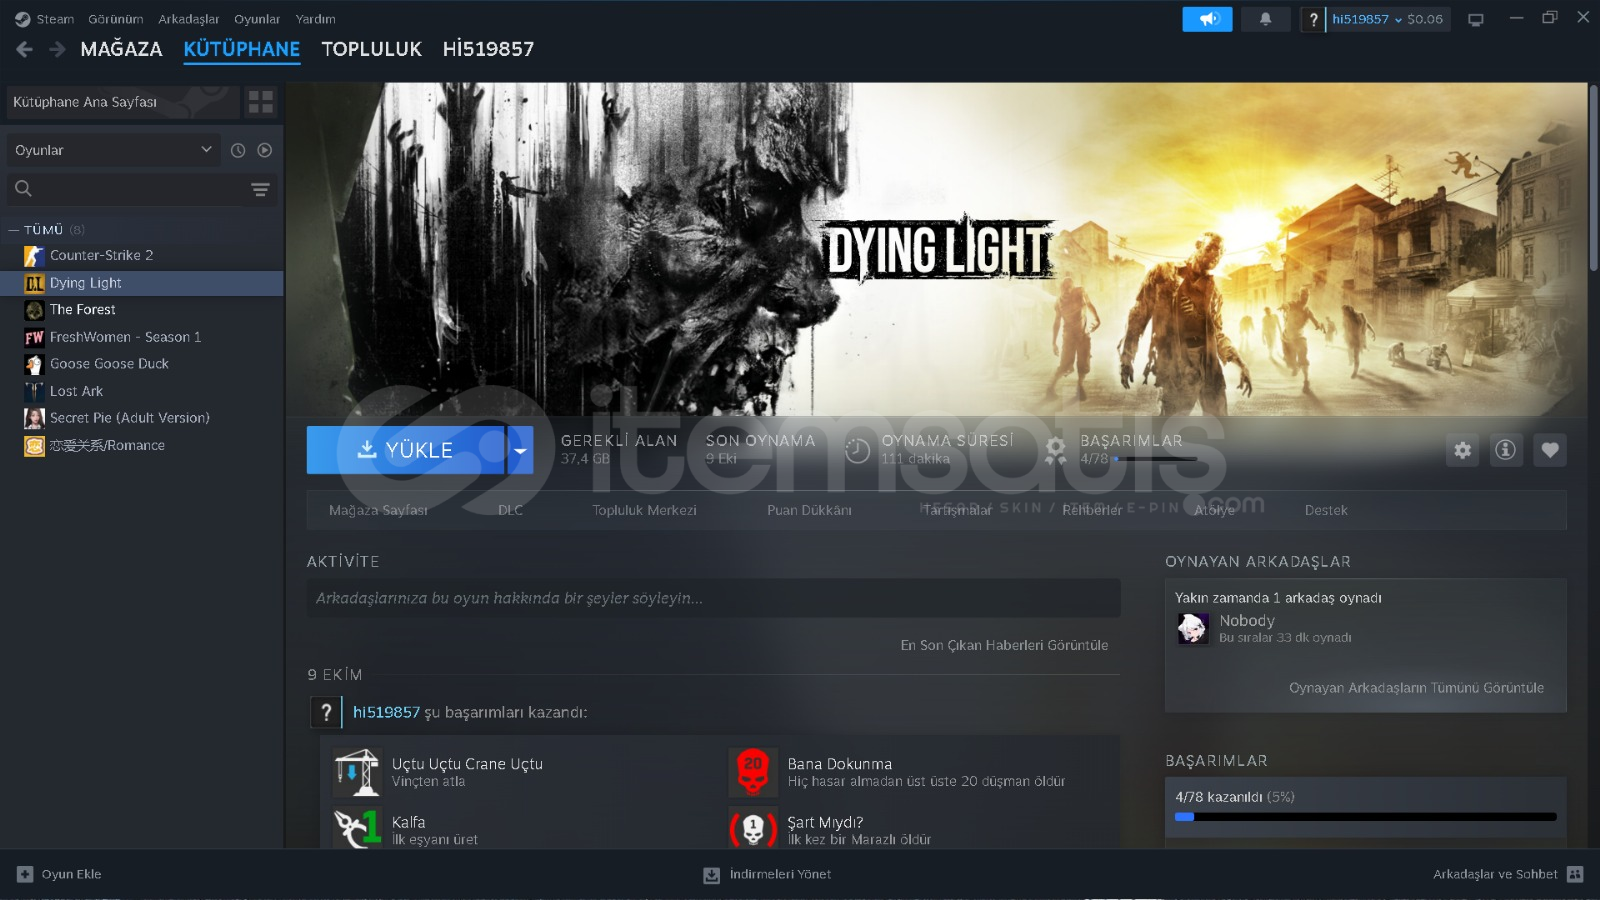Open the Destek link

[x=1326, y=510]
